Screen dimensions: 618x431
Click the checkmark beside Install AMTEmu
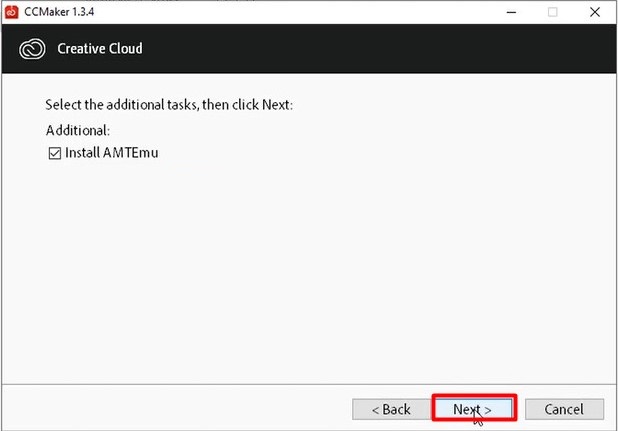pos(54,154)
